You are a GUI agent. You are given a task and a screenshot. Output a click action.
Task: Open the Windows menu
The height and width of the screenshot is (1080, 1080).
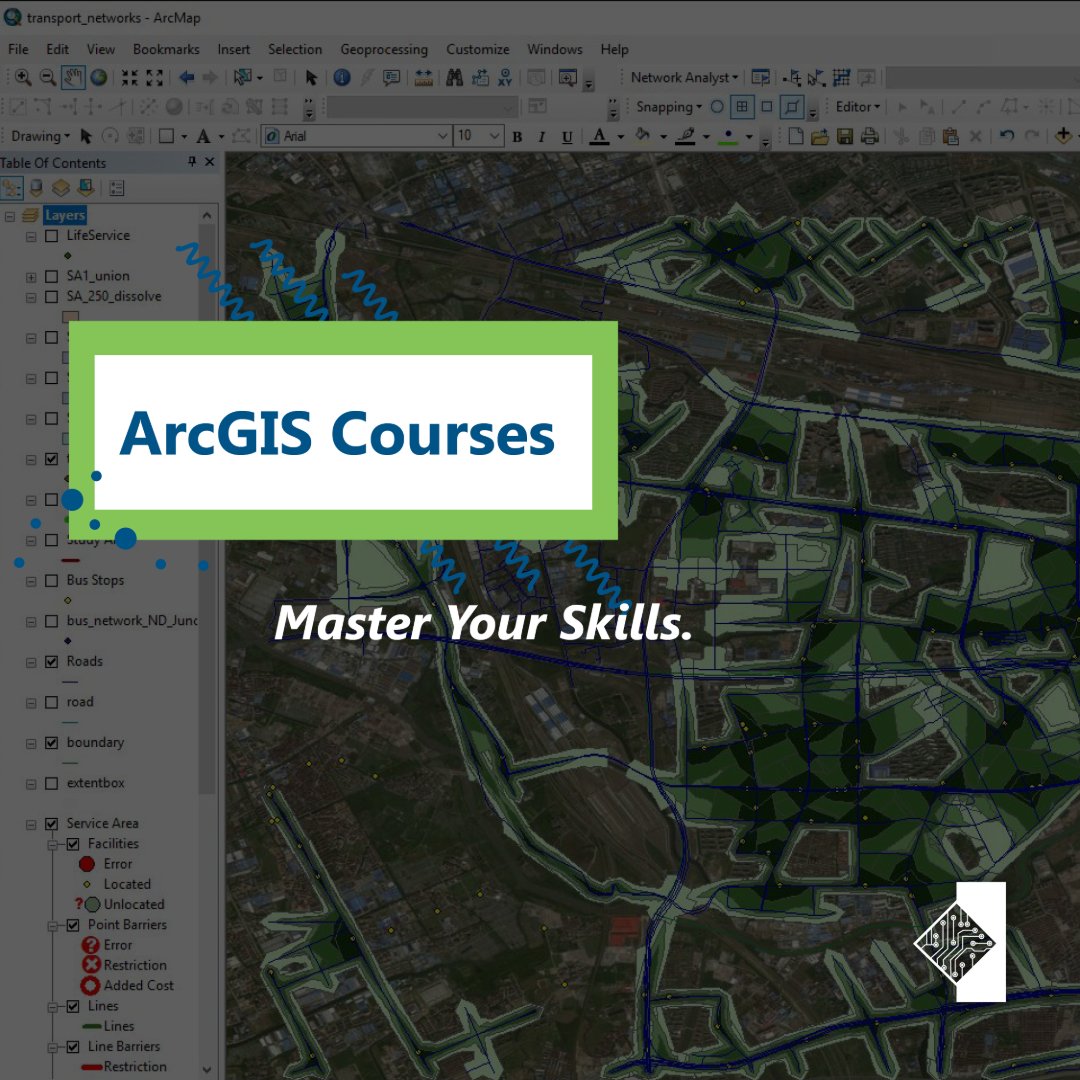pos(554,50)
